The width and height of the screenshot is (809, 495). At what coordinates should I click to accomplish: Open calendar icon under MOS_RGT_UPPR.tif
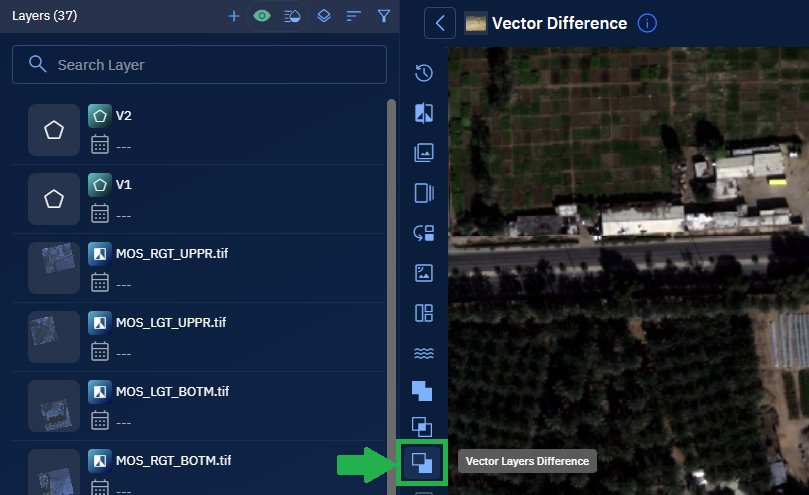(x=100, y=282)
